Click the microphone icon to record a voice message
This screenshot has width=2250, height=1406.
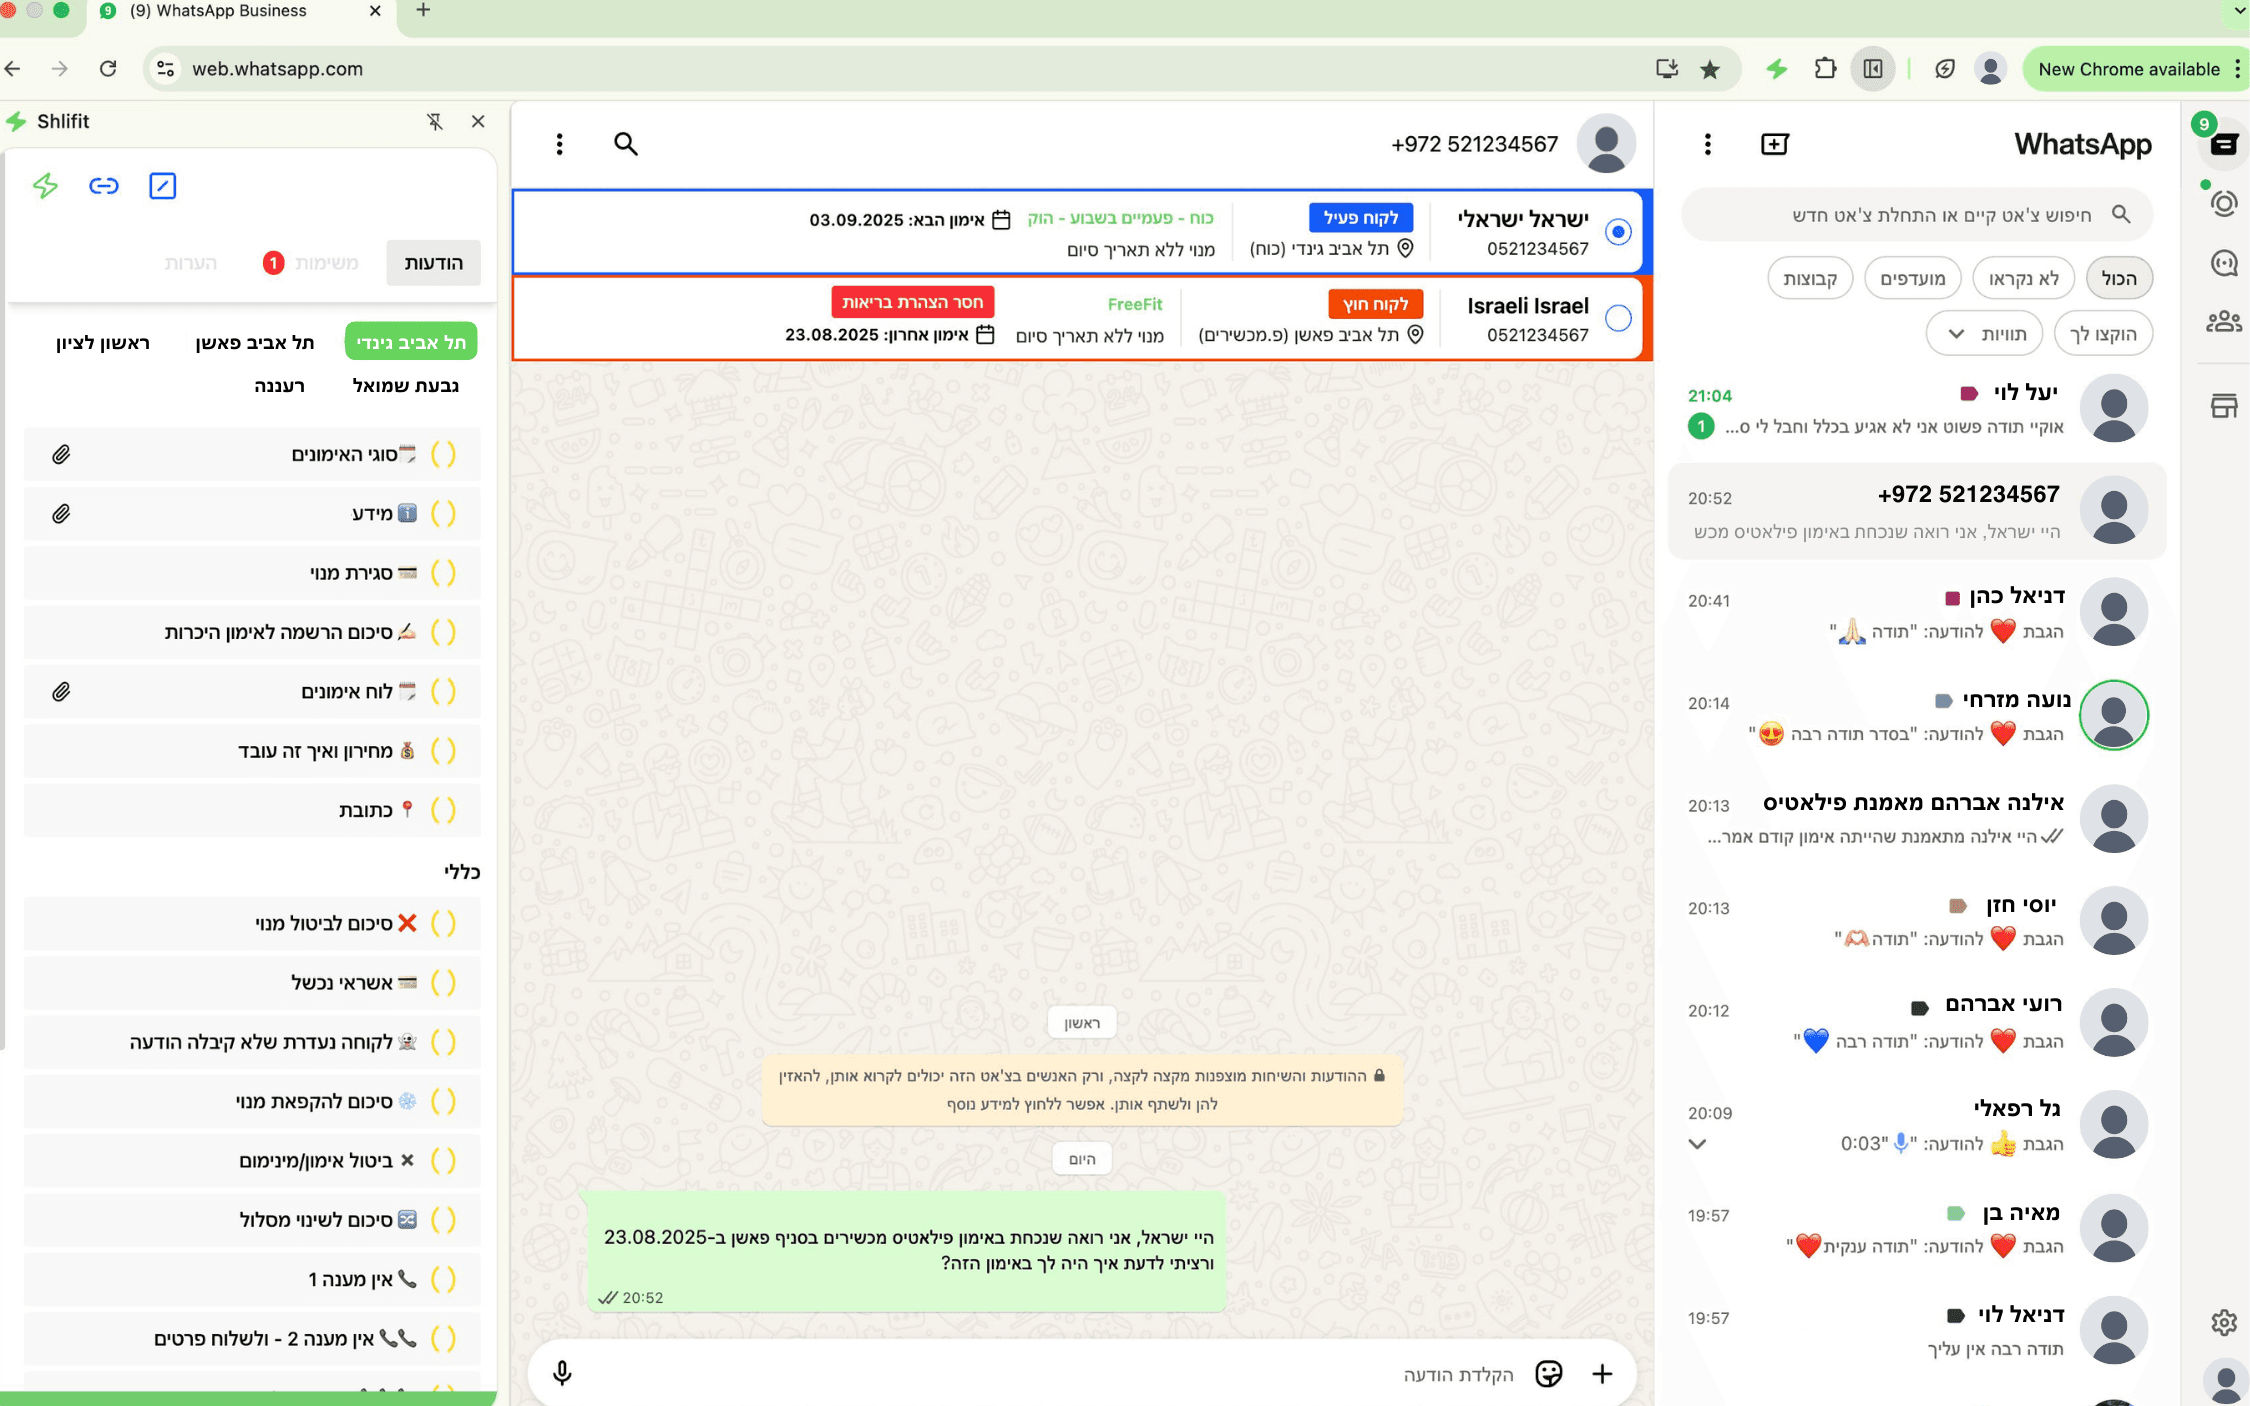coord(561,1373)
